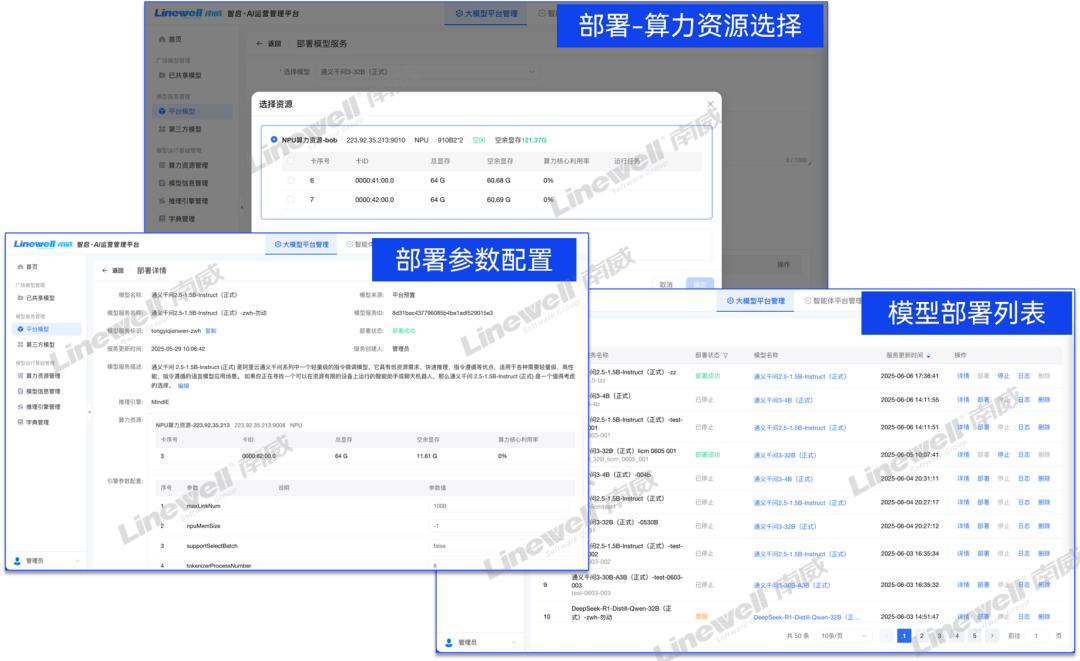Tick checkbox for card 7
The height and width of the screenshot is (661, 1080).
coord(291,200)
